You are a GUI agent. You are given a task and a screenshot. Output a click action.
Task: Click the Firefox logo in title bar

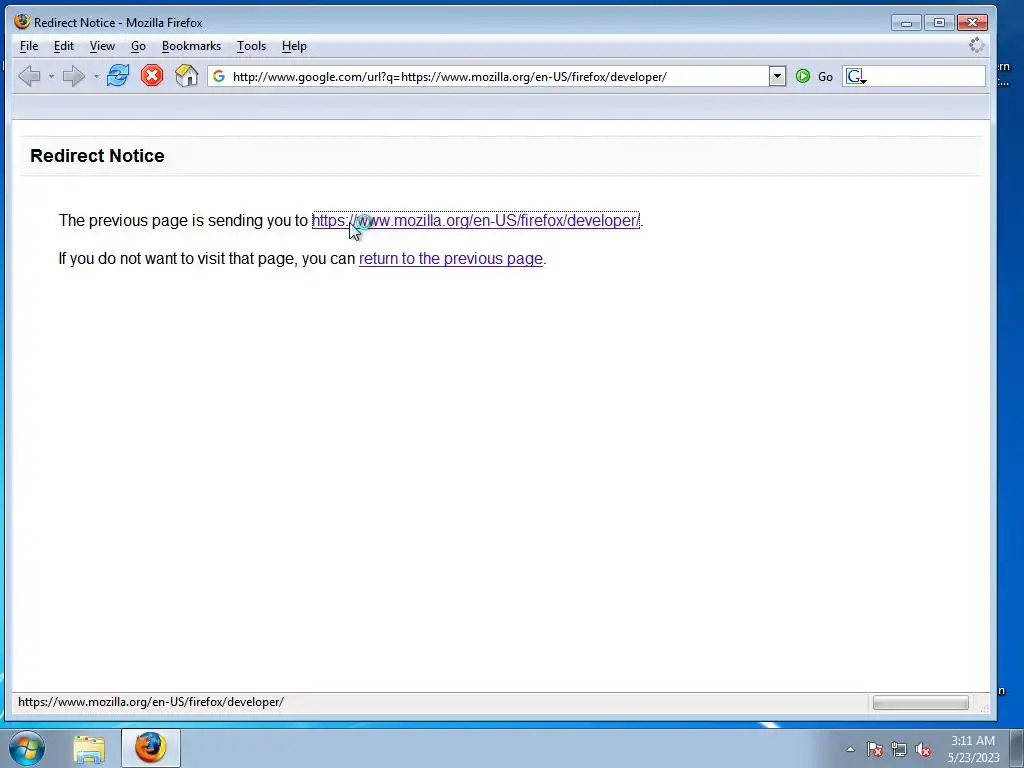coord(22,22)
